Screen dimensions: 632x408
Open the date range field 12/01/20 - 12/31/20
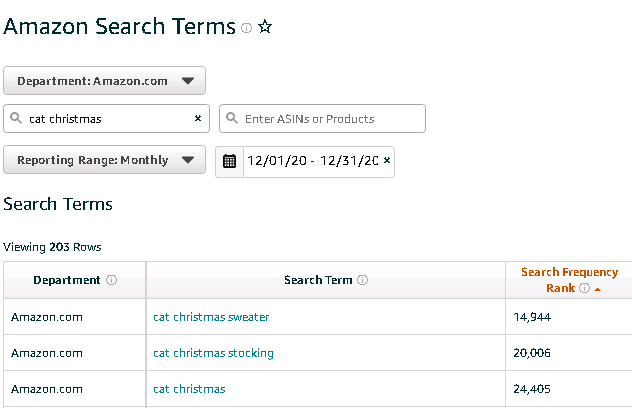coord(313,161)
